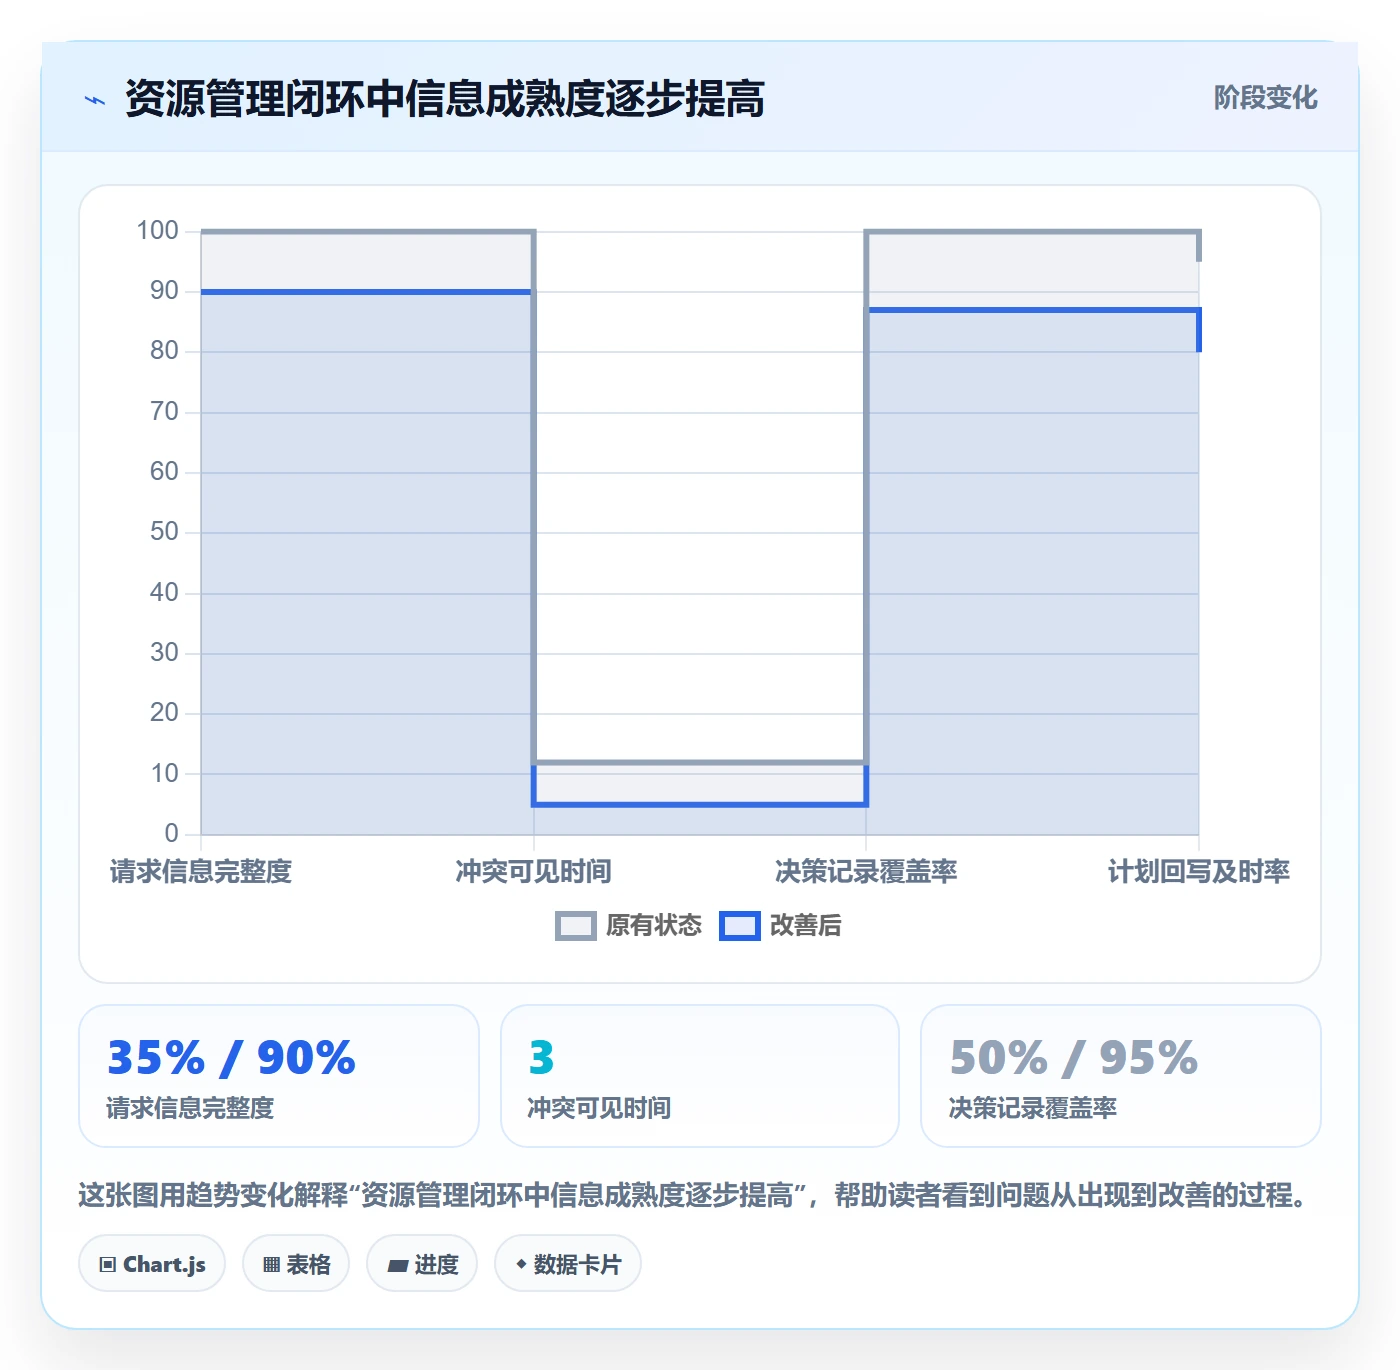Click the 50 y-axis tick label

coord(164,532)
